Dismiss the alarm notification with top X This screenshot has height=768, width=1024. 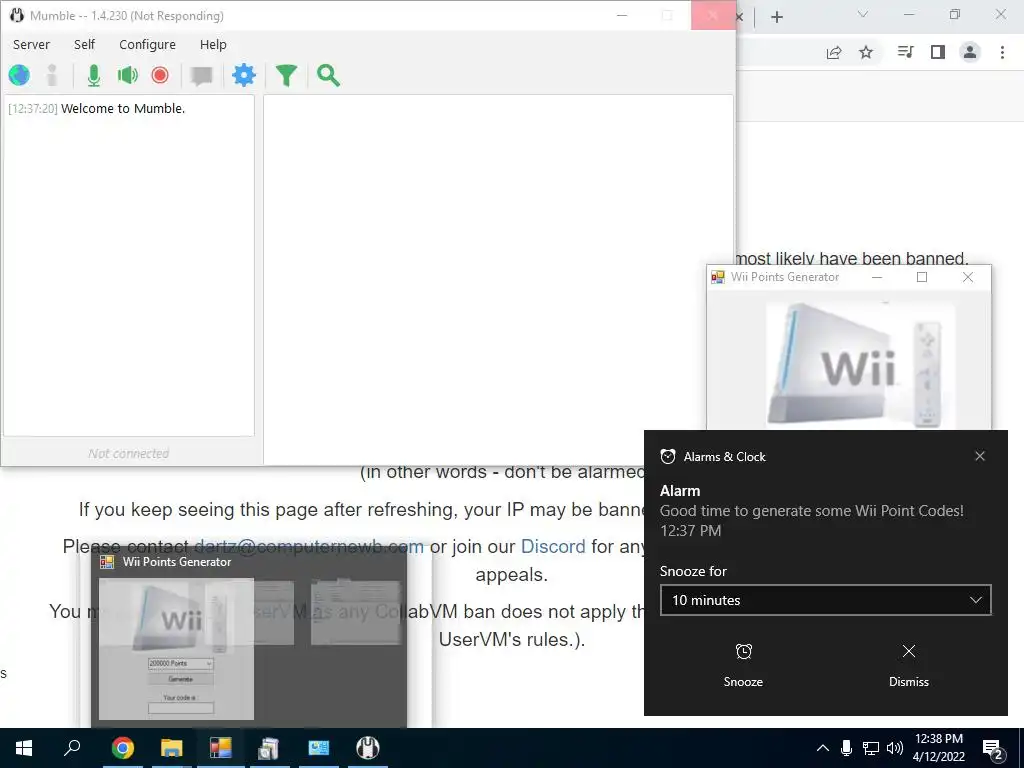[980, 456]
